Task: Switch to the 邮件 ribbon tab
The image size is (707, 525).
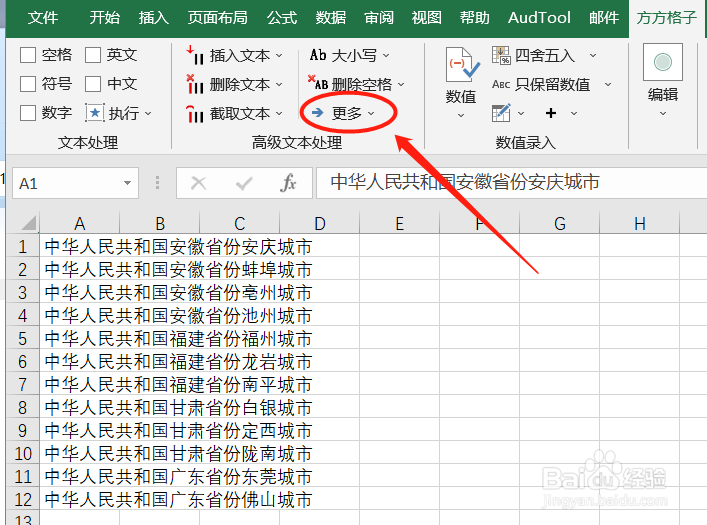Action: click(604, 18)
